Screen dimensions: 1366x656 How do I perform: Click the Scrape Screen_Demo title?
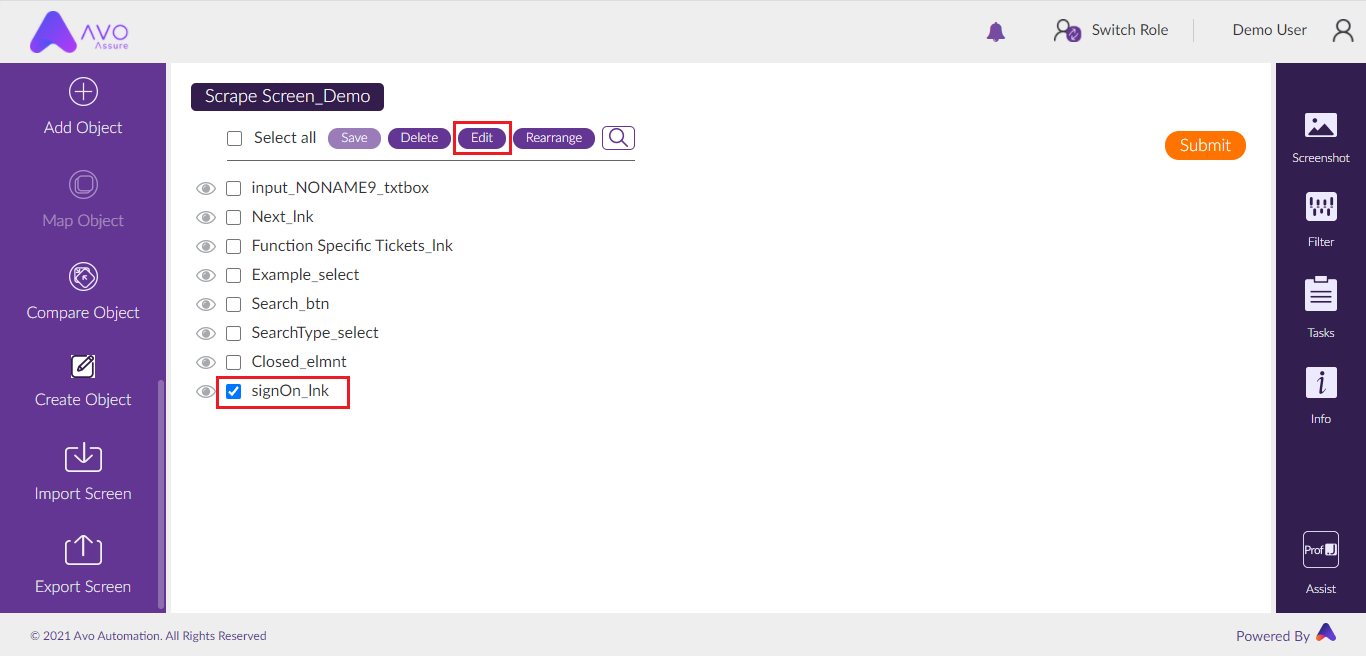(x=288, y=97)
